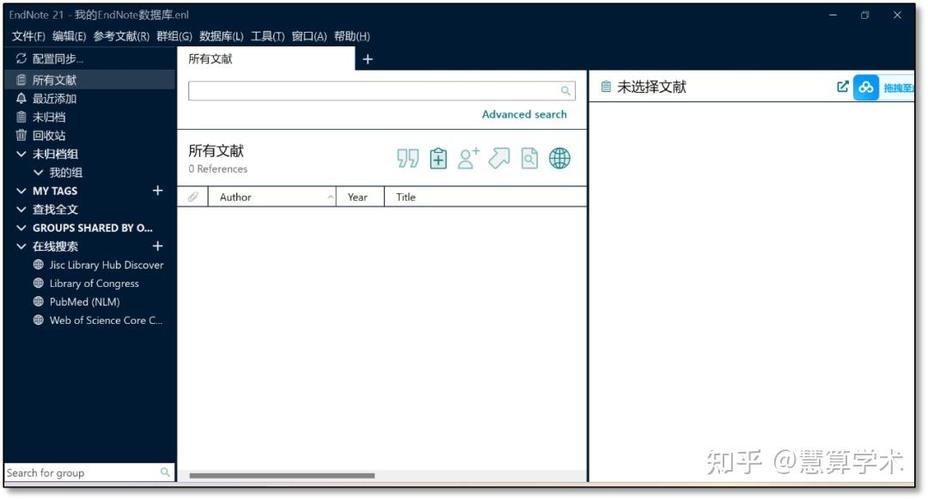Select the 所有文献 tab
Viewport: 928px width, 500px height.
(266, 59)
